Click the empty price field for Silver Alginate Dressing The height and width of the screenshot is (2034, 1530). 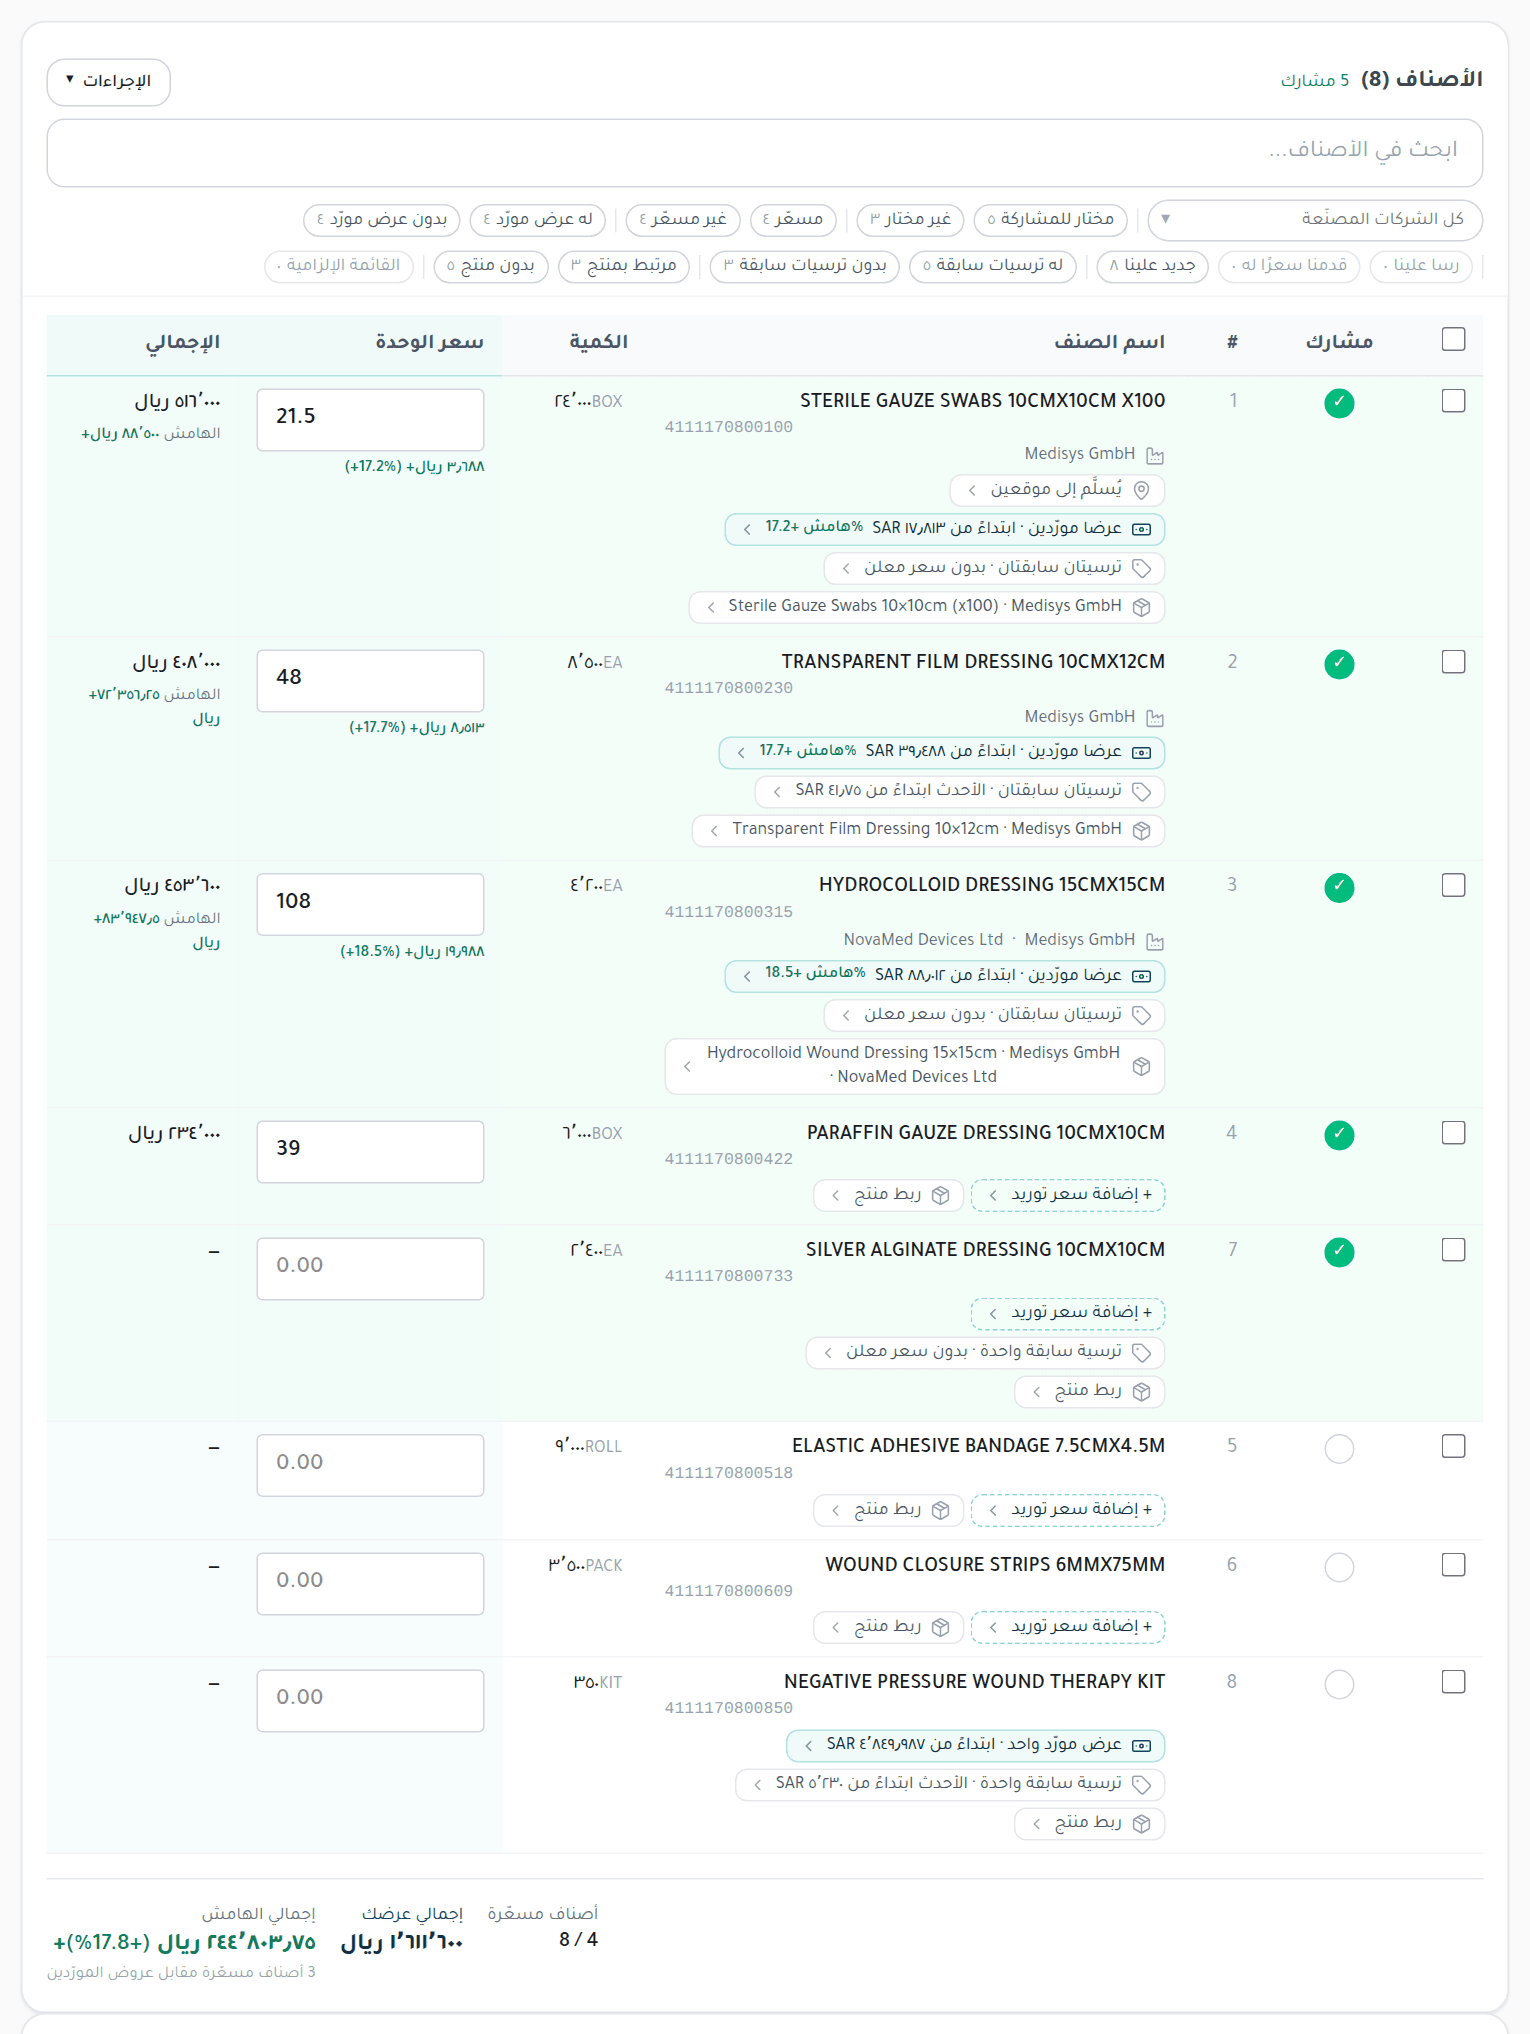click(370, 1269)
